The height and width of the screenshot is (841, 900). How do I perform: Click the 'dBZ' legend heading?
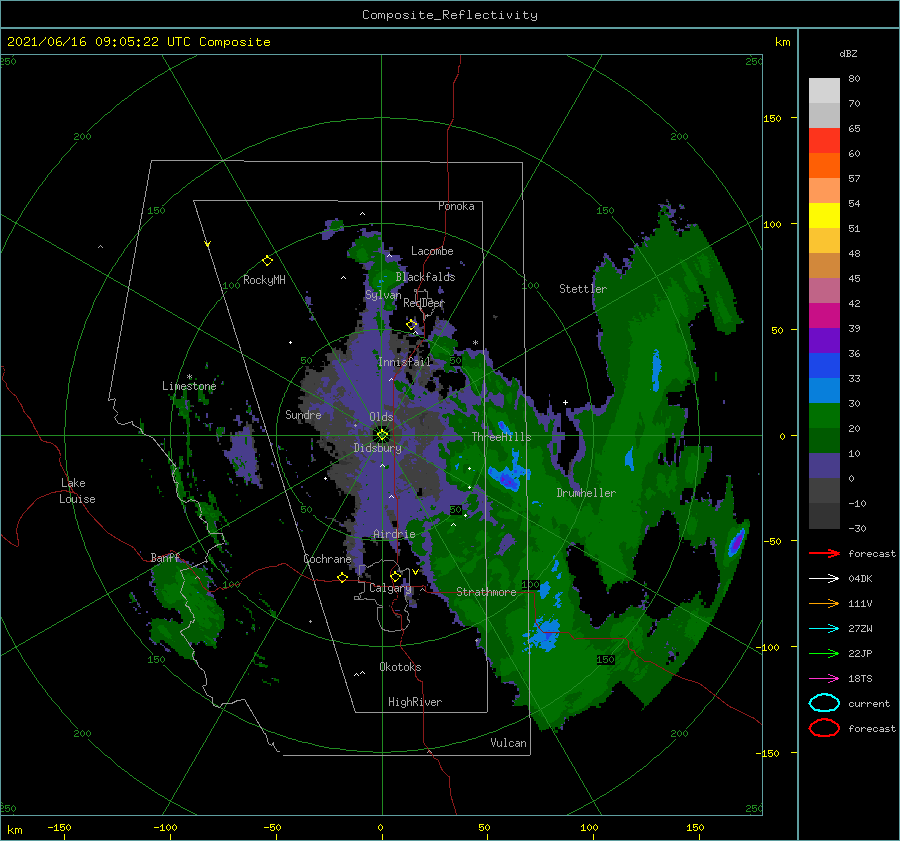pyautogui.click(x=848, y=54)
